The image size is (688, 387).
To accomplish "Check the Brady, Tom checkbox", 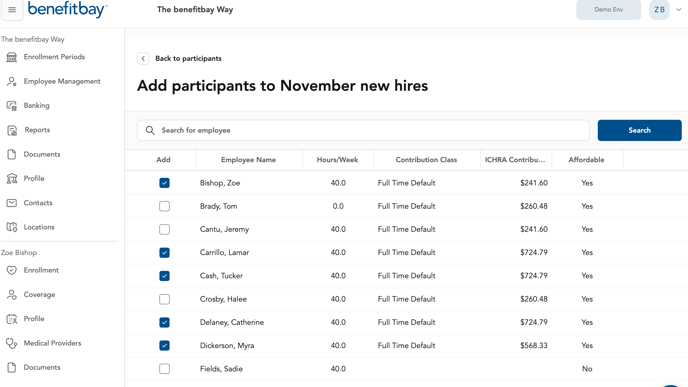I will pos(165,206).
